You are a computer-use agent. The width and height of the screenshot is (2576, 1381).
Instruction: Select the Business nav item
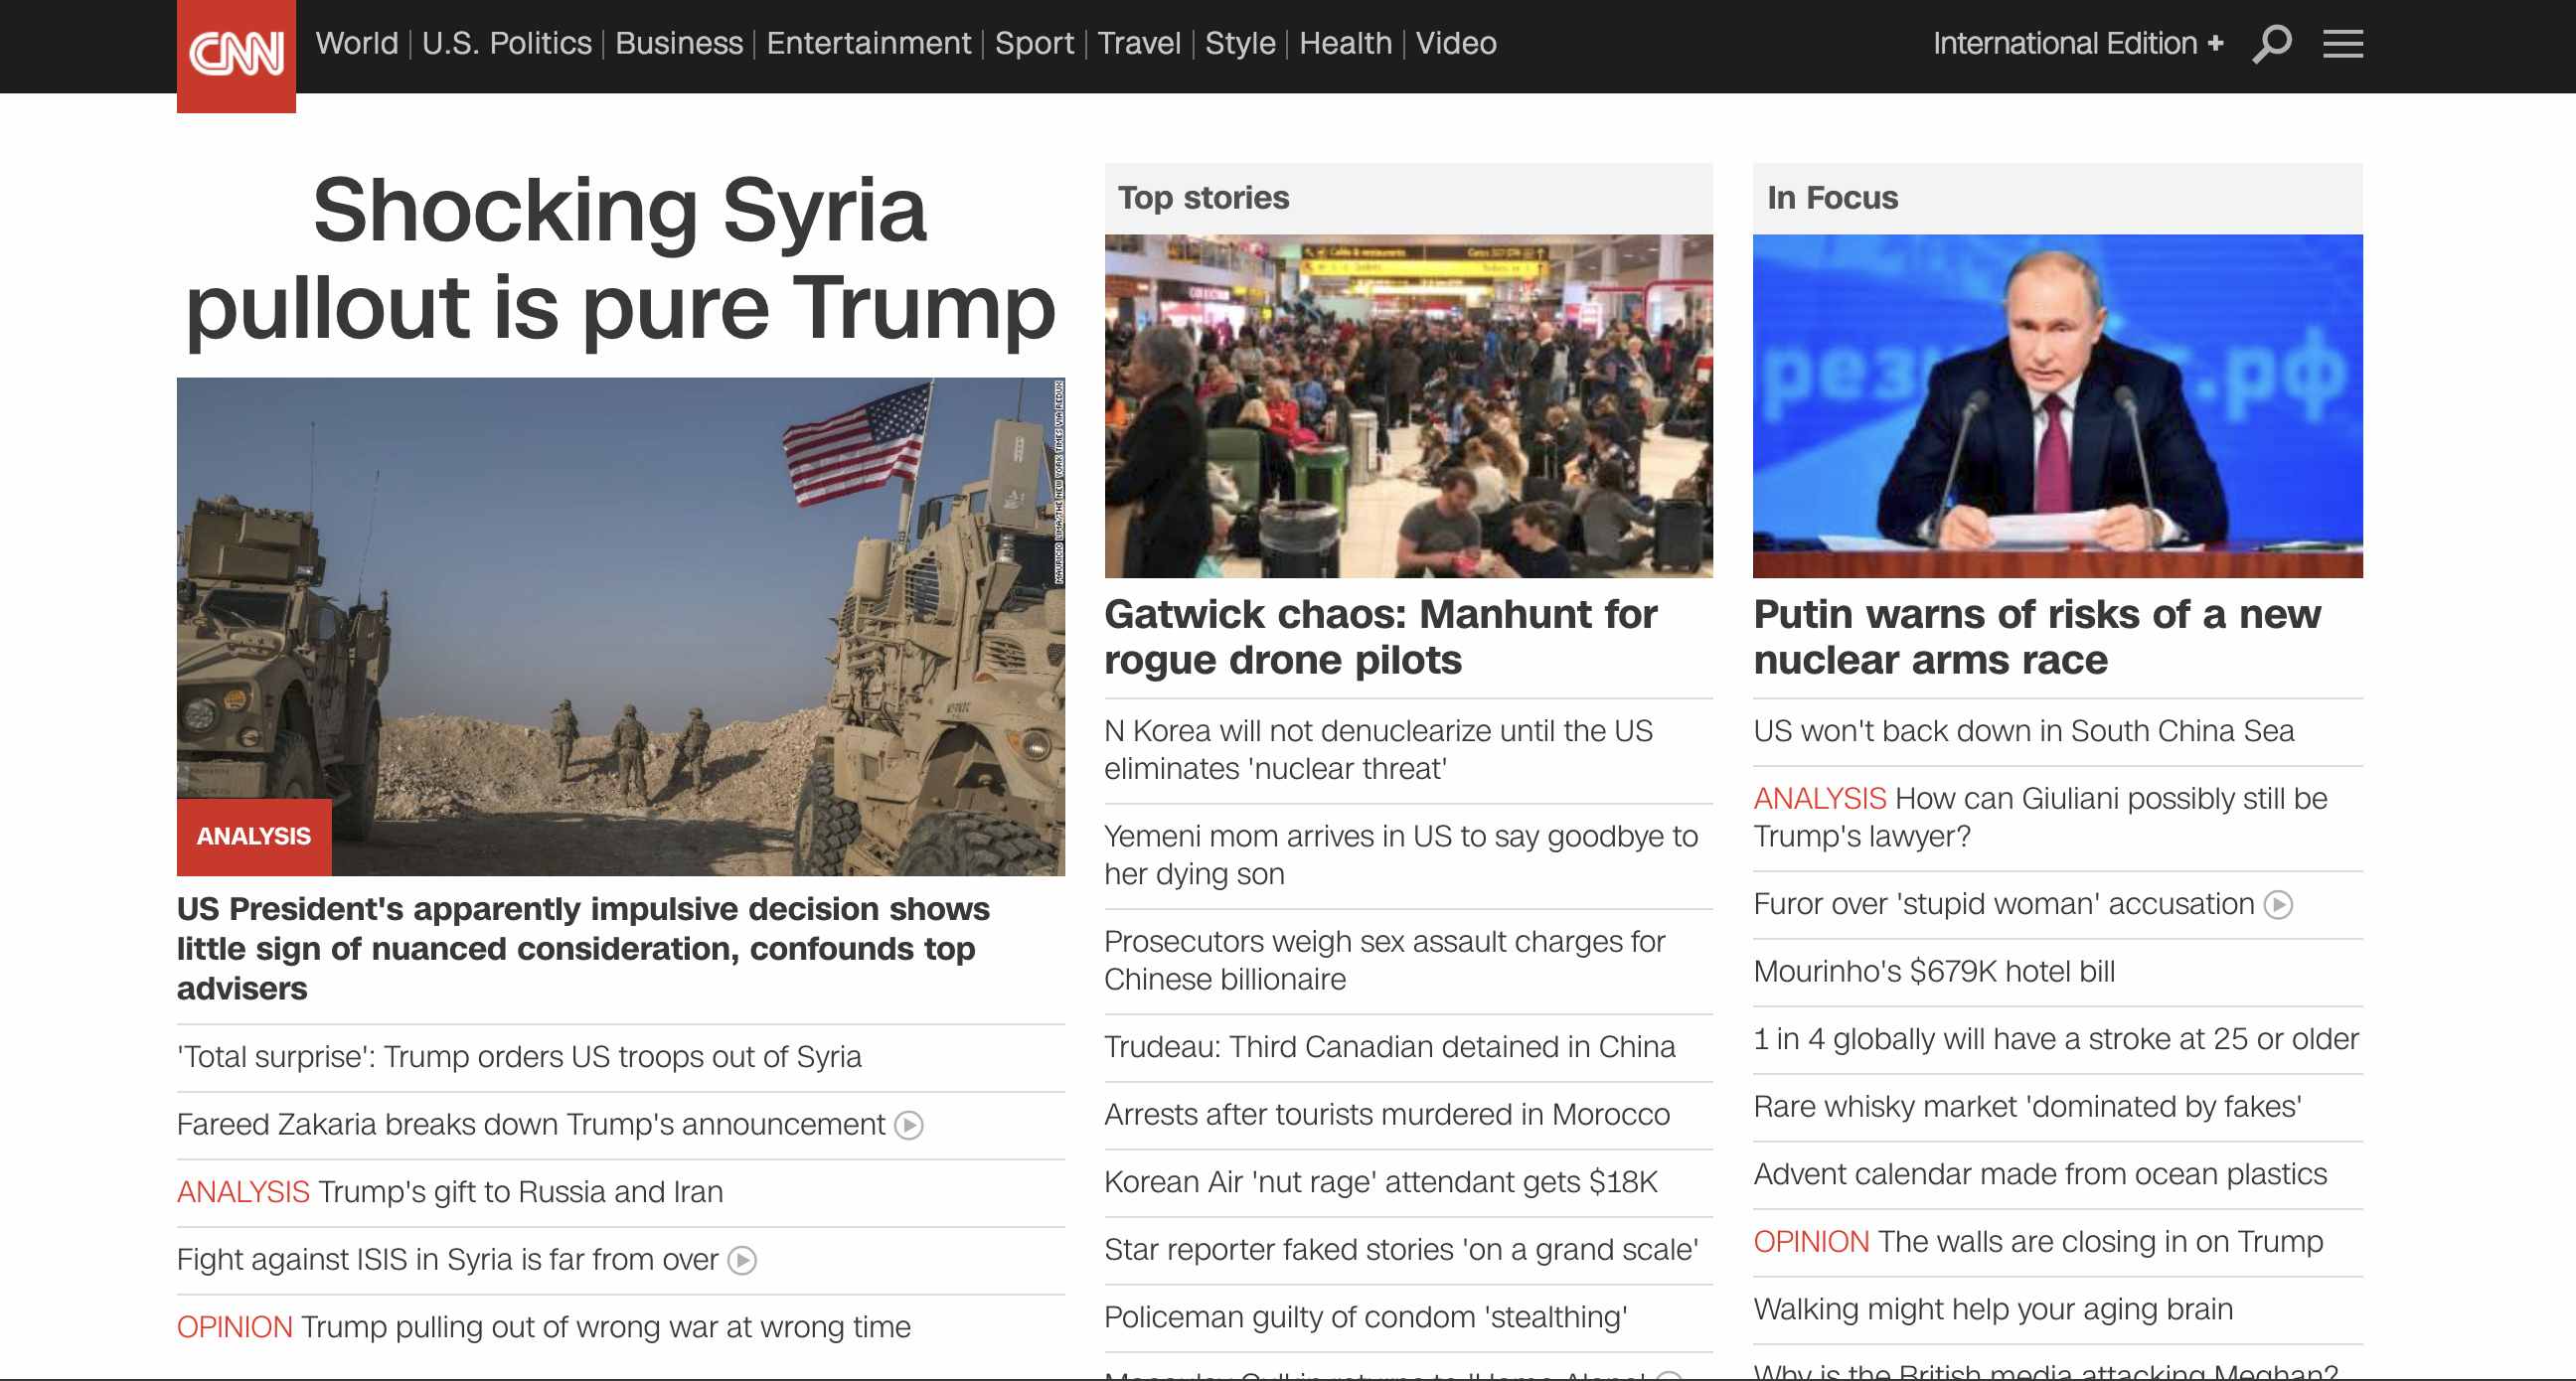coord(678,44)
